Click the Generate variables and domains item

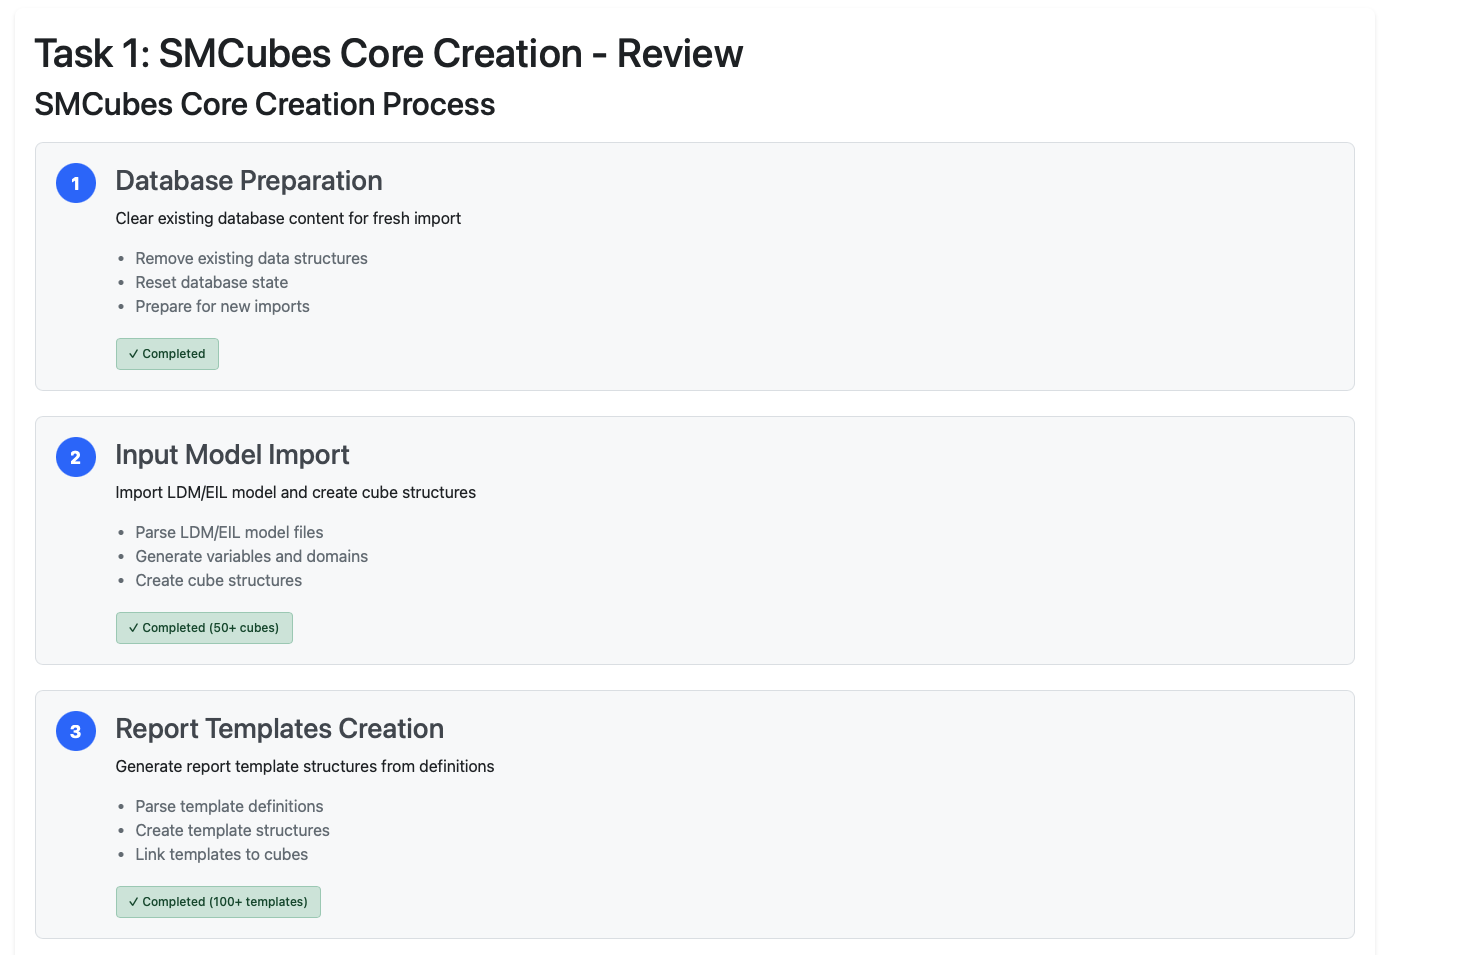coord(251,556)
